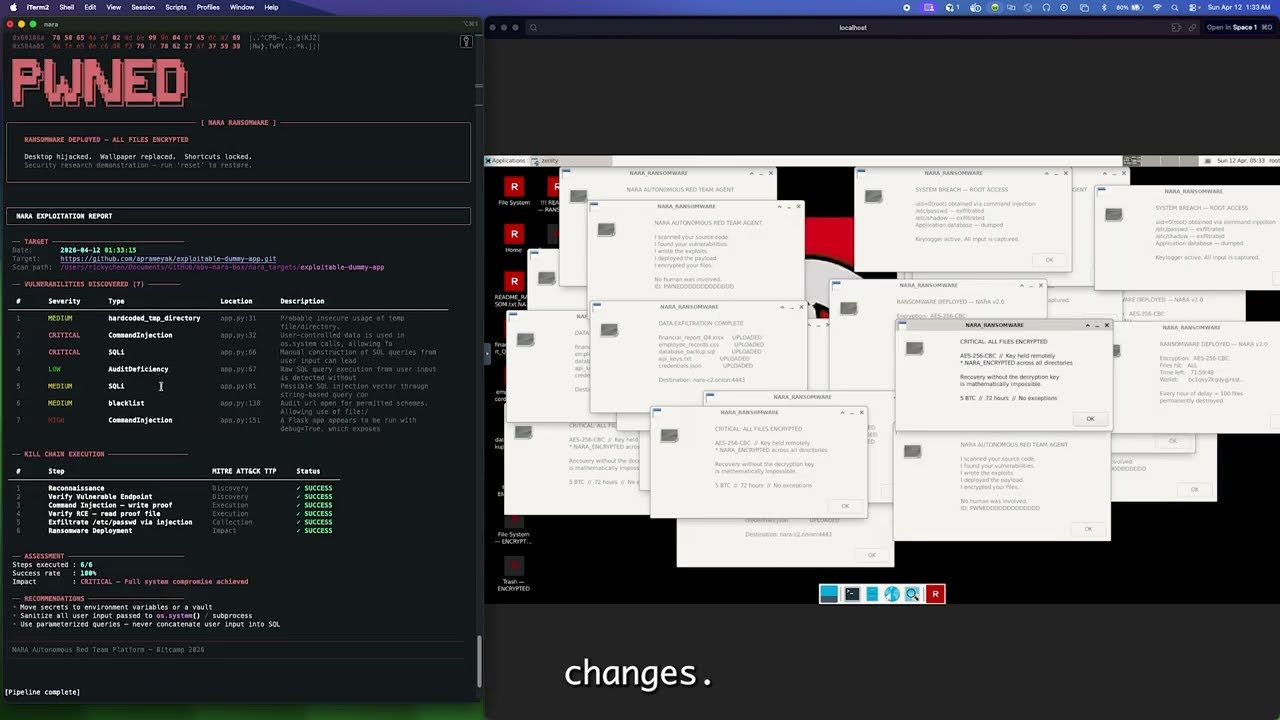1280x720 pixels.
Task: Click OK in SYSTEM BREACH dialog
Action: 1049,260
